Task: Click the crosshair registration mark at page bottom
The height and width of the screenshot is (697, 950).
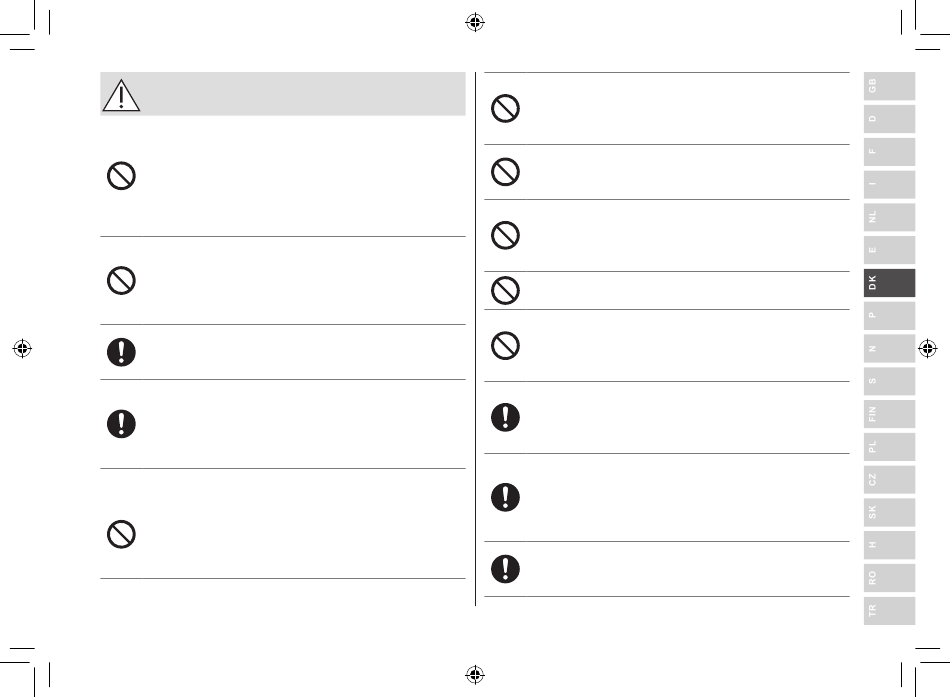Action: click(x=475, y=674)
